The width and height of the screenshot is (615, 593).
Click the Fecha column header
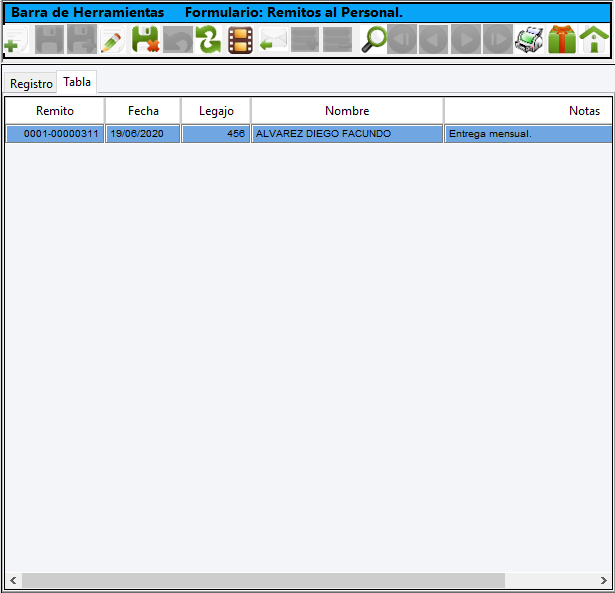coord(143,111)
